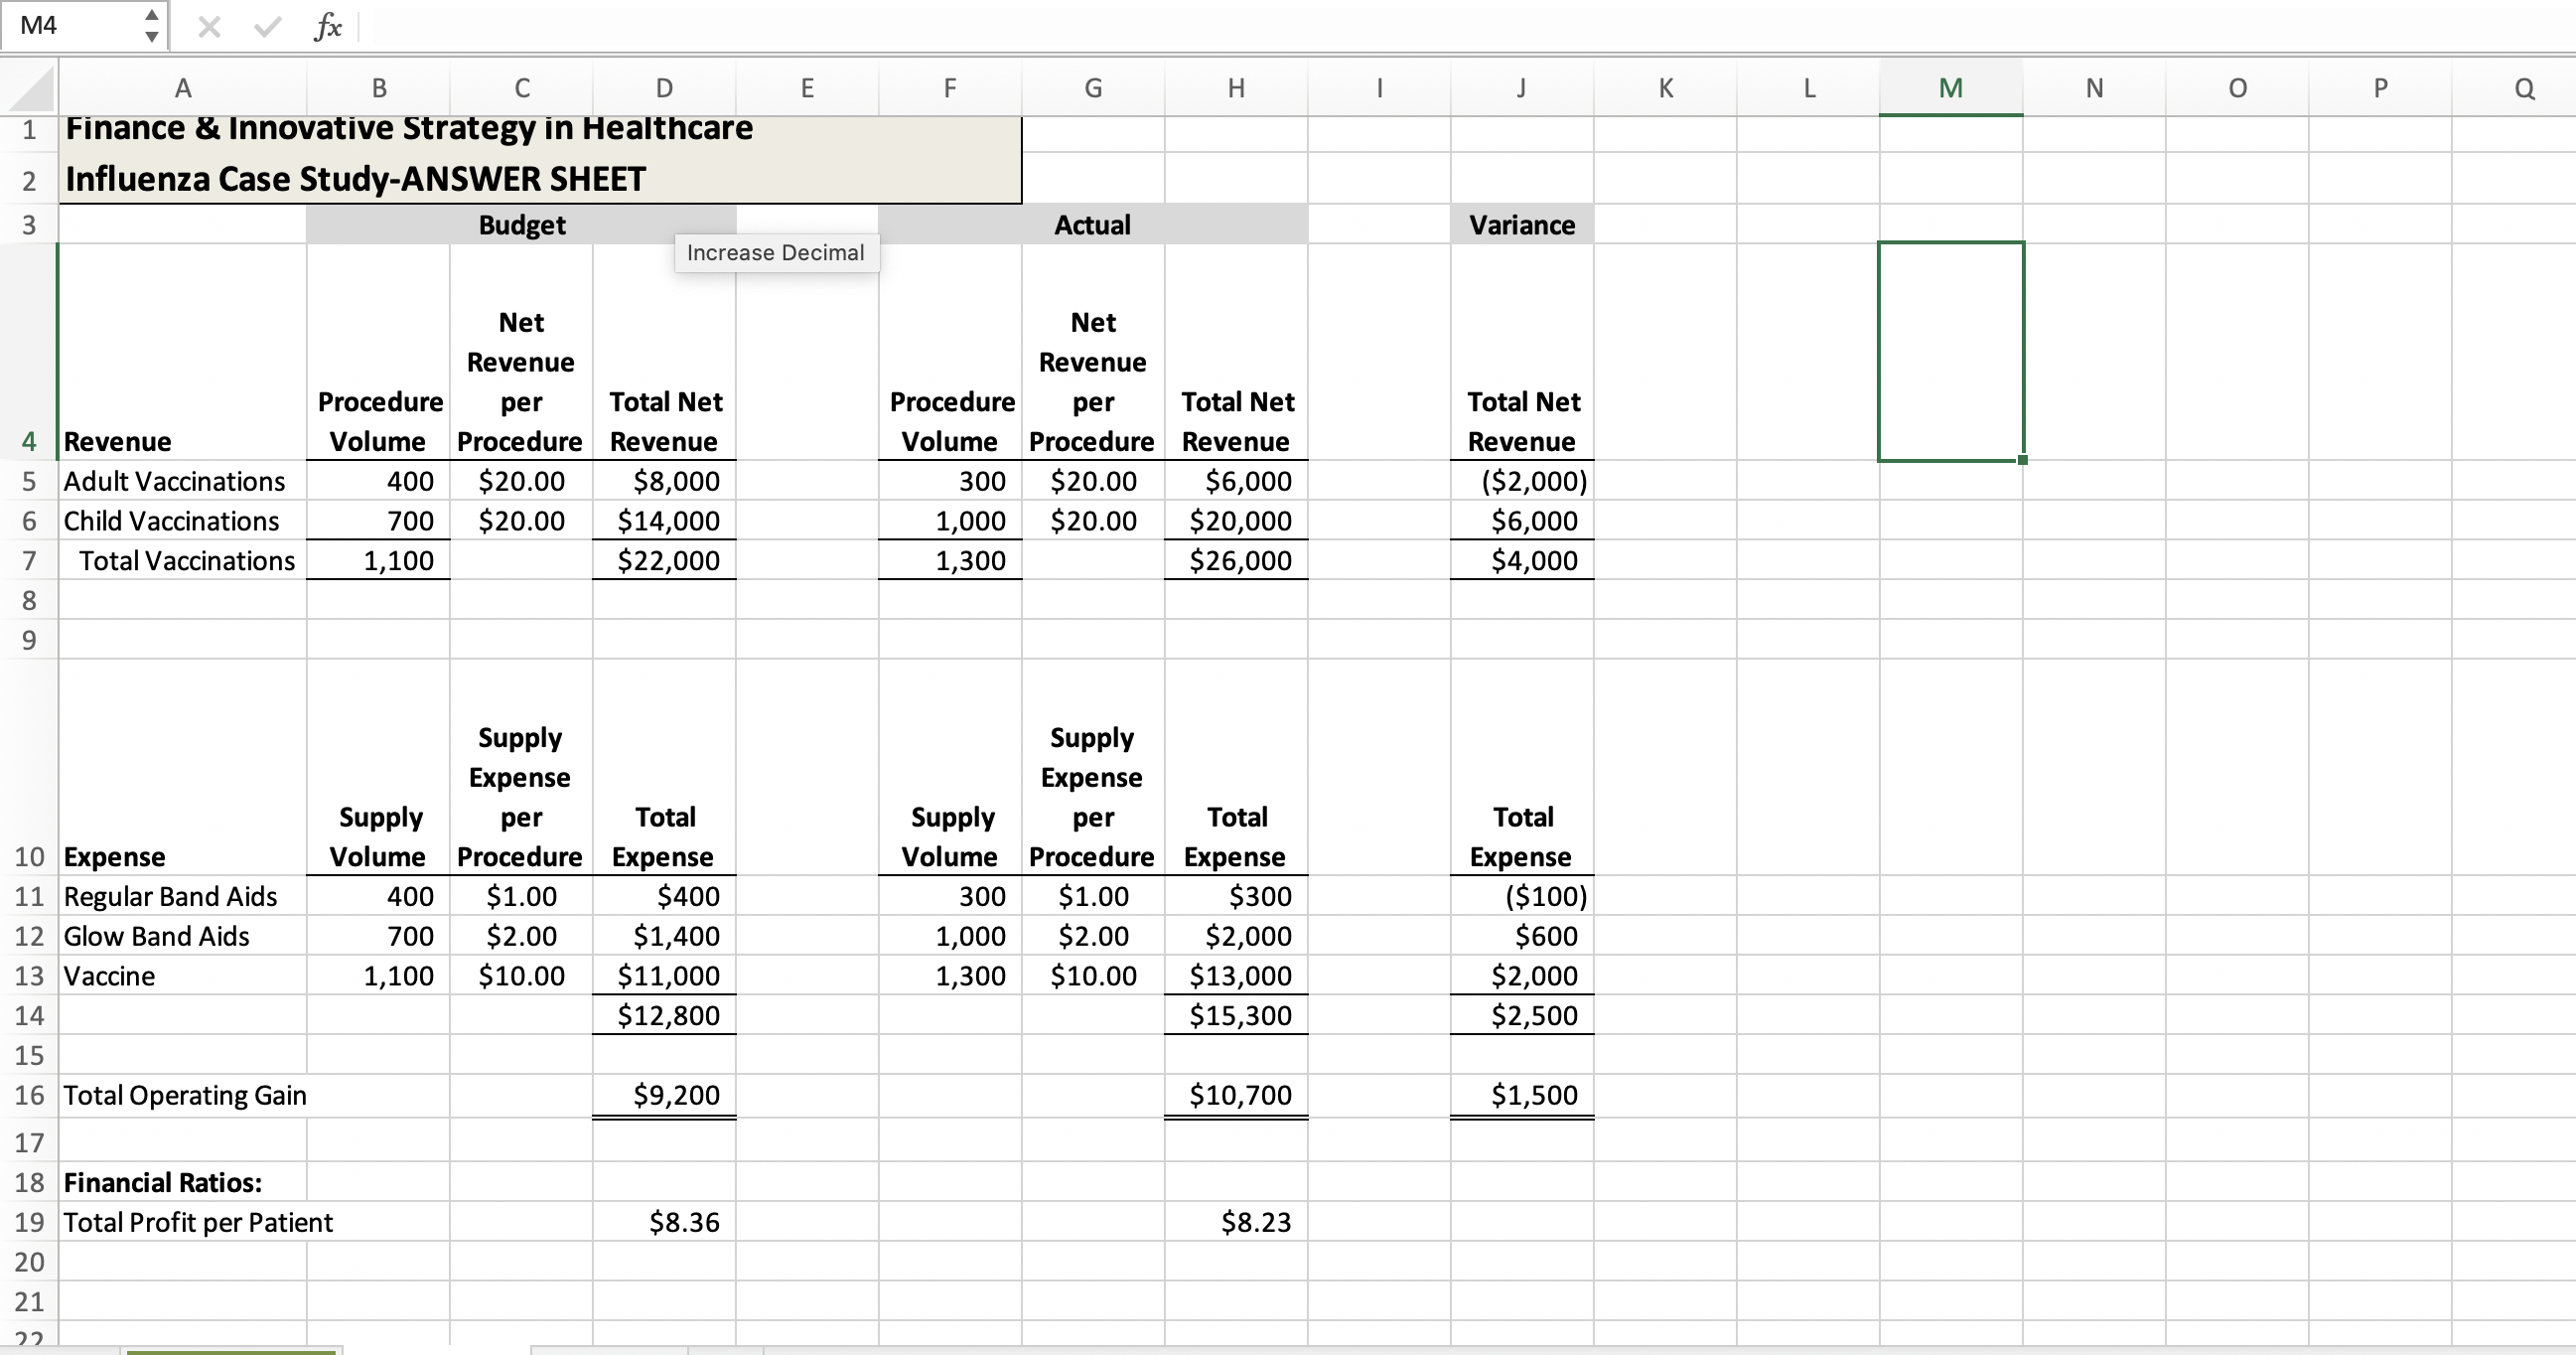The width and height of the screenshot is (2576, 1355).
Task: Click the Budget header cell
Action: pos(521,225)
